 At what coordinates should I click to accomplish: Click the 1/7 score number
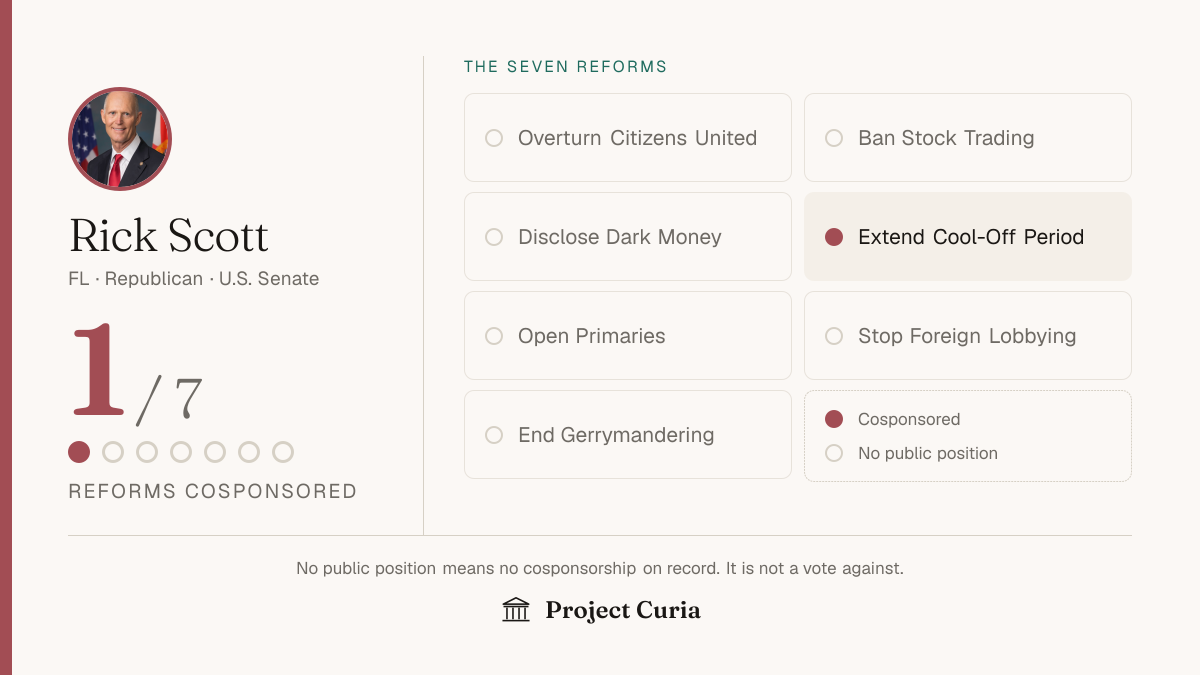136,372
